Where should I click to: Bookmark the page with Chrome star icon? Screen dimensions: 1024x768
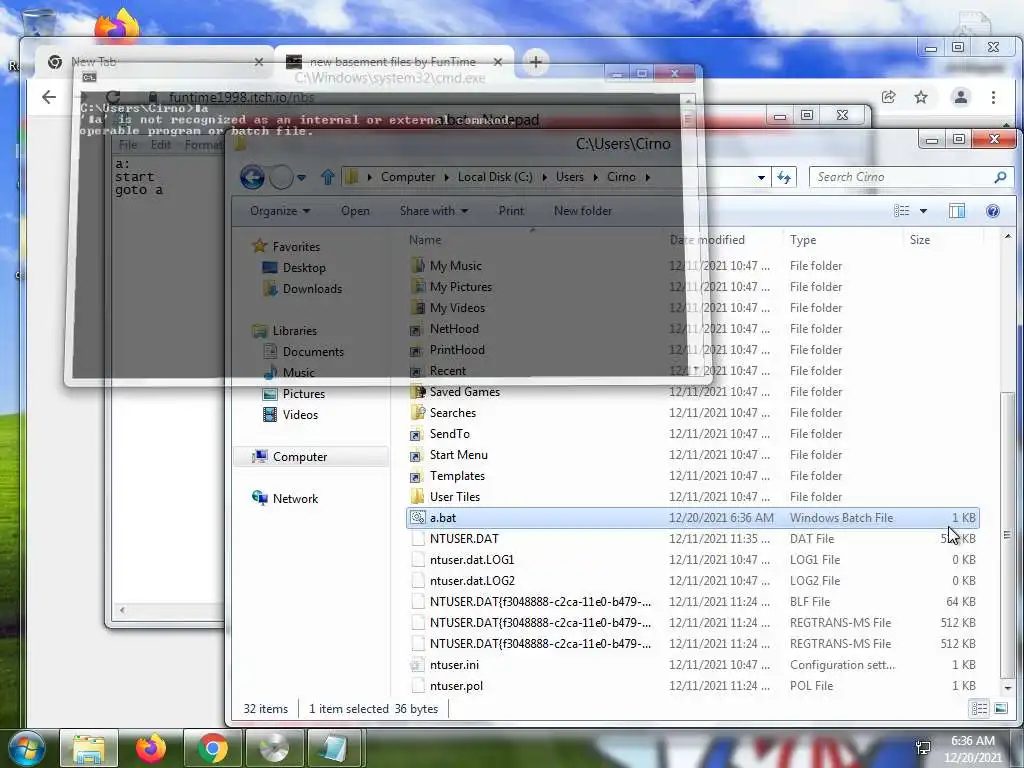tap(921, 97)
